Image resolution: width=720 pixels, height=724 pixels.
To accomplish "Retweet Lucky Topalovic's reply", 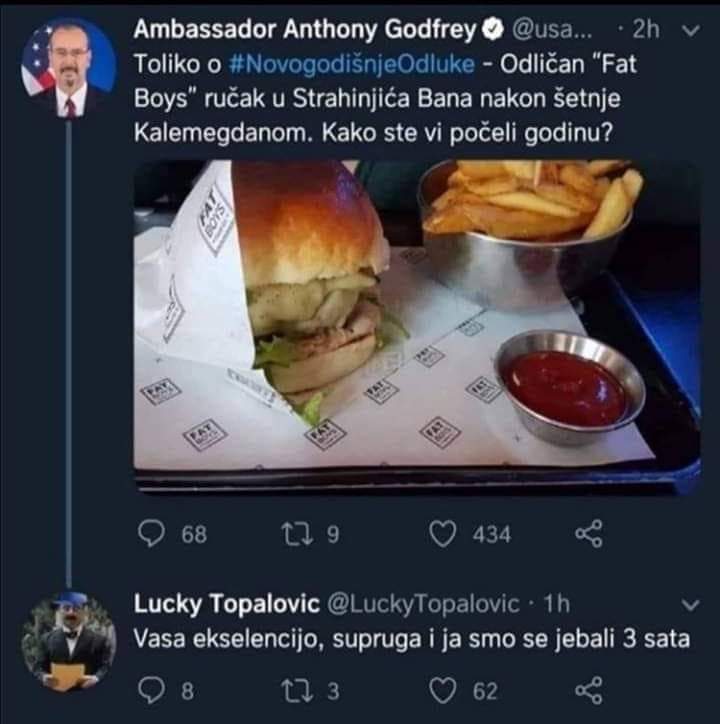I will click(x=296, y=691).
